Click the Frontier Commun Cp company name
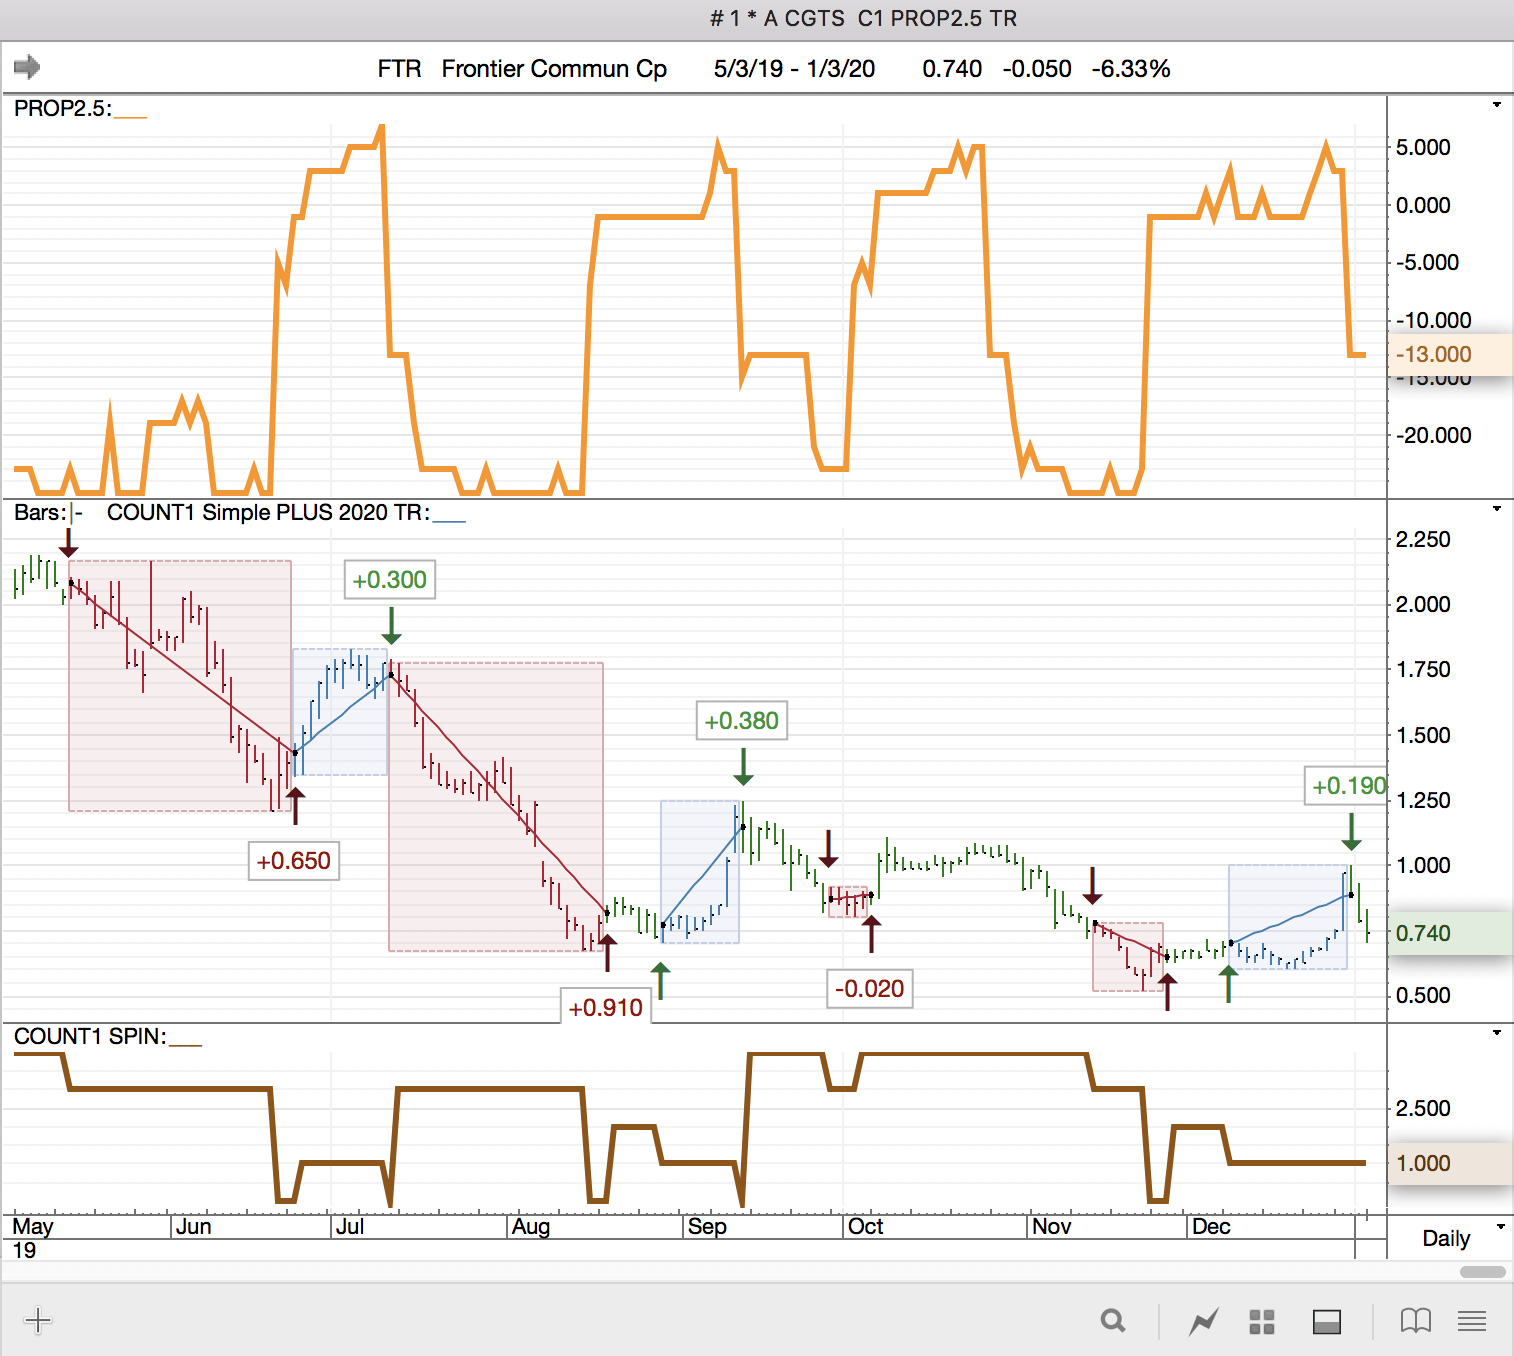Screen dimensions: 1514x1356 [x=554, y=69]
